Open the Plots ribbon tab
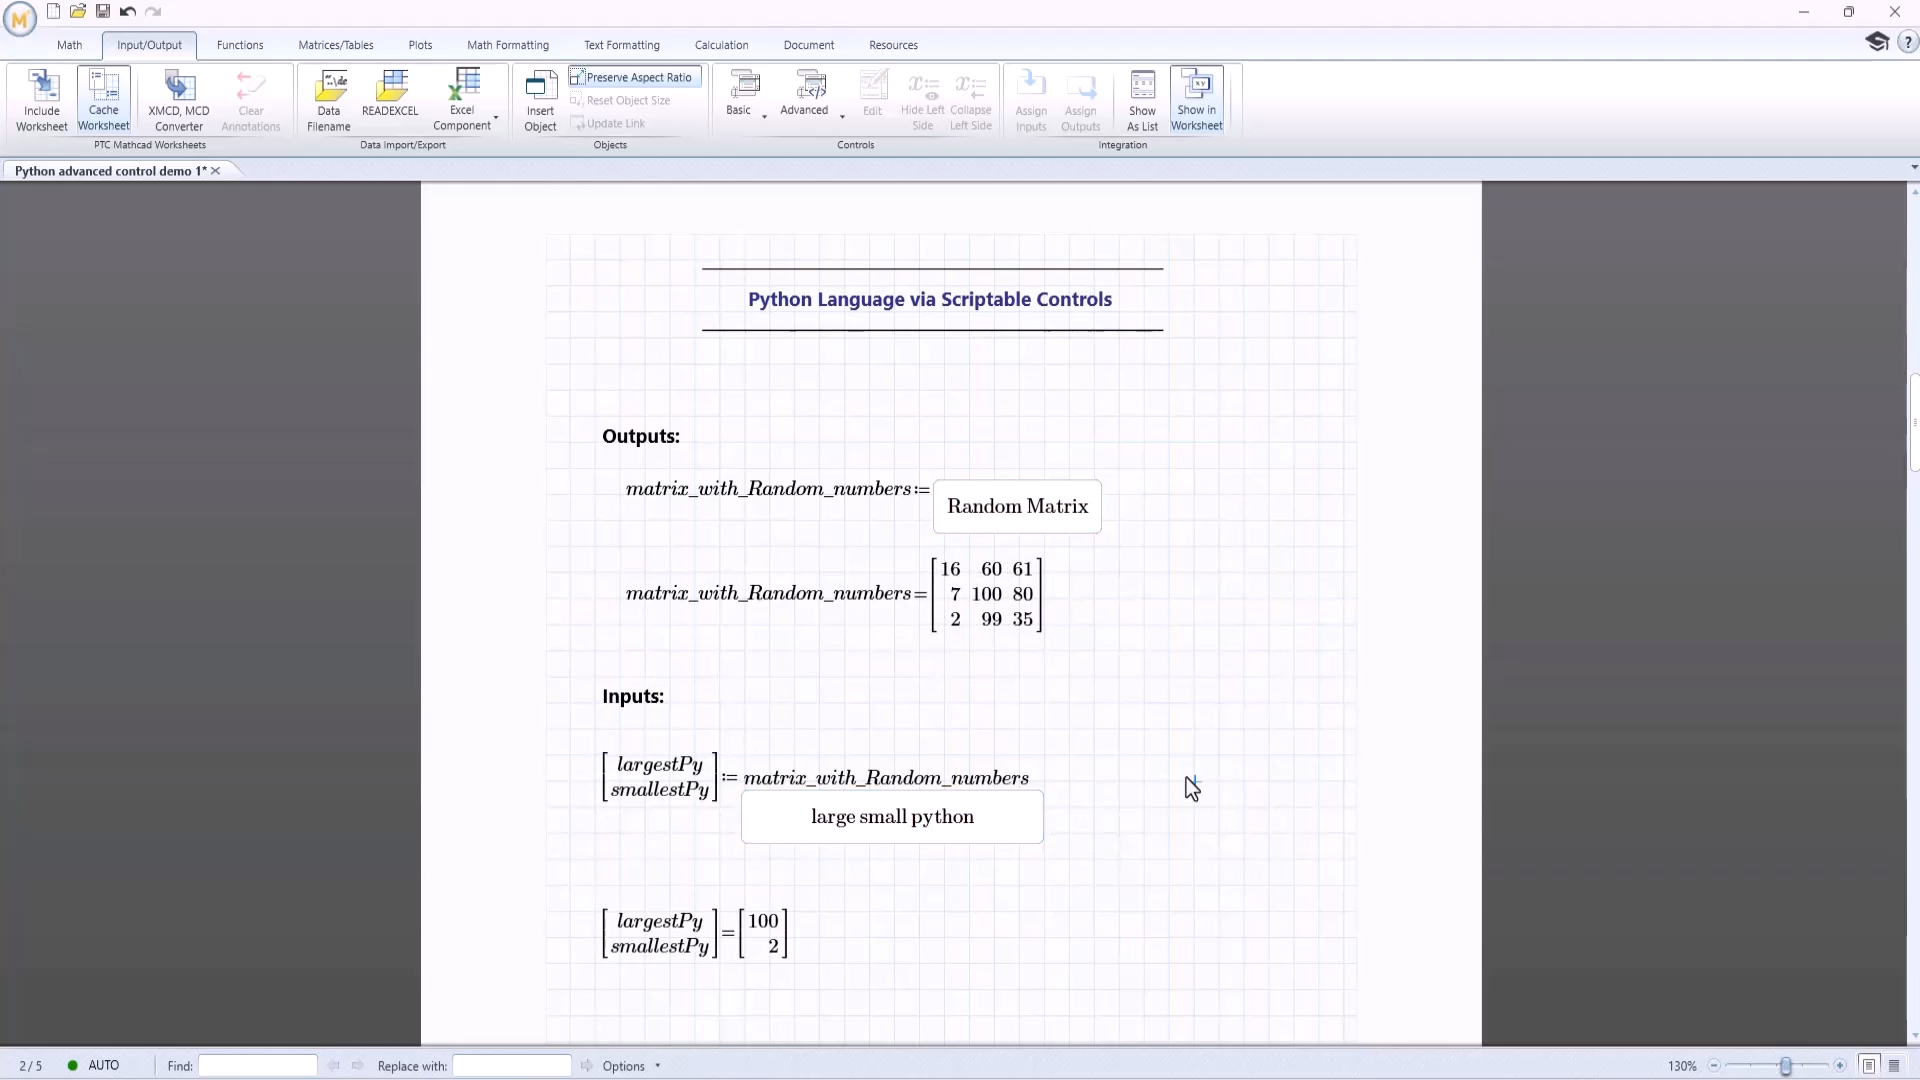 pos(420,45)
